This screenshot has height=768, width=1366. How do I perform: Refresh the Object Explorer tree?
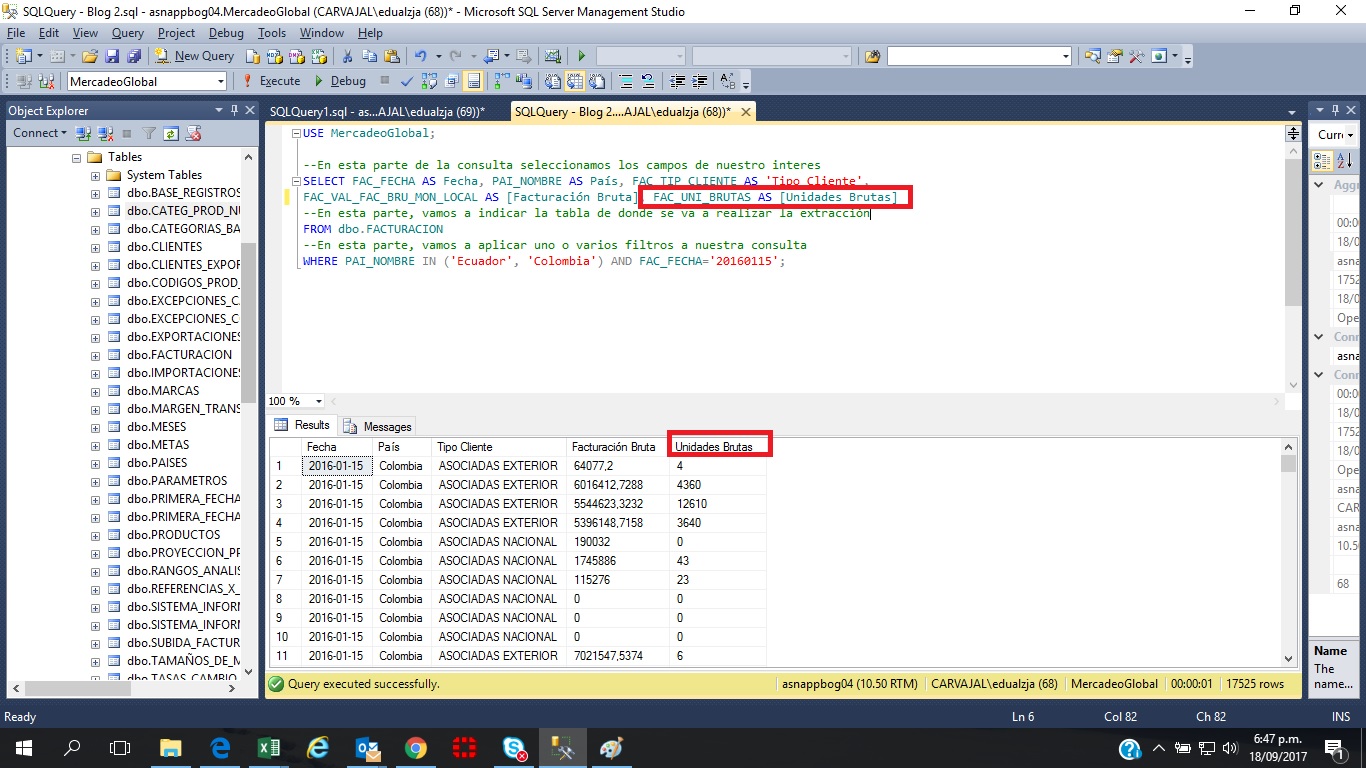[172, 133]
